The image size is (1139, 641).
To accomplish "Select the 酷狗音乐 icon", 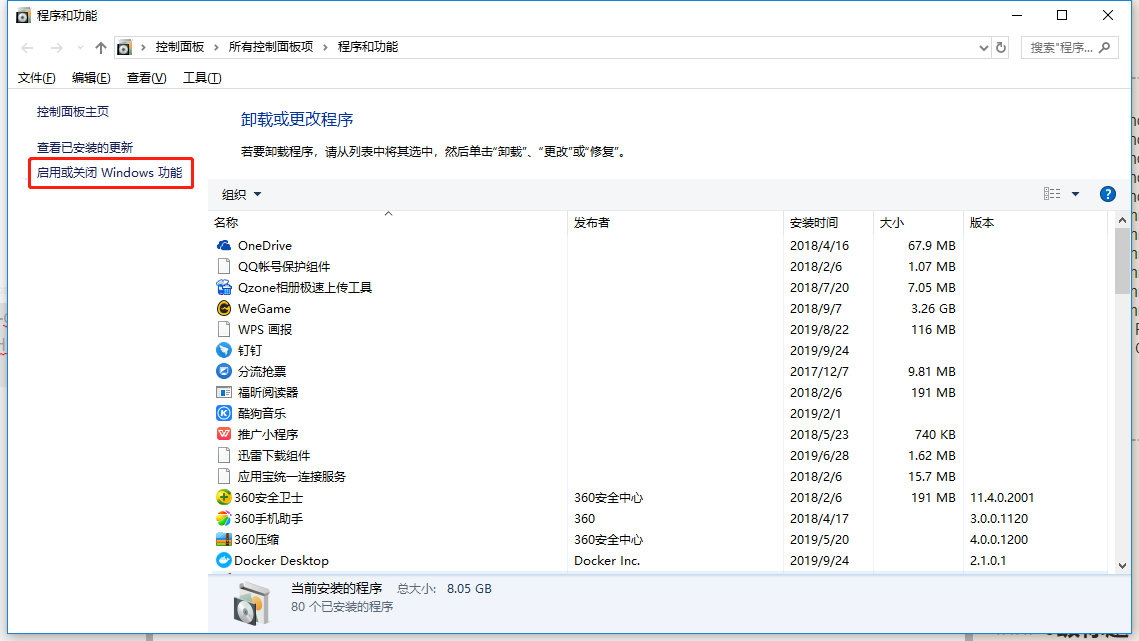I will click(x=225, y=413).
